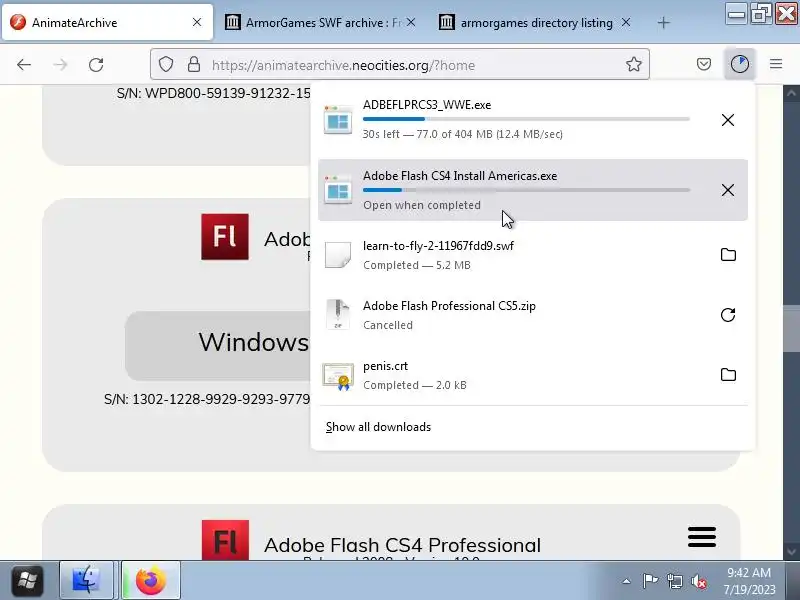Image resolution: width=800 pixels, height=600 pixels.
Task: Save page to Pocket
Action: click(704, 64)
